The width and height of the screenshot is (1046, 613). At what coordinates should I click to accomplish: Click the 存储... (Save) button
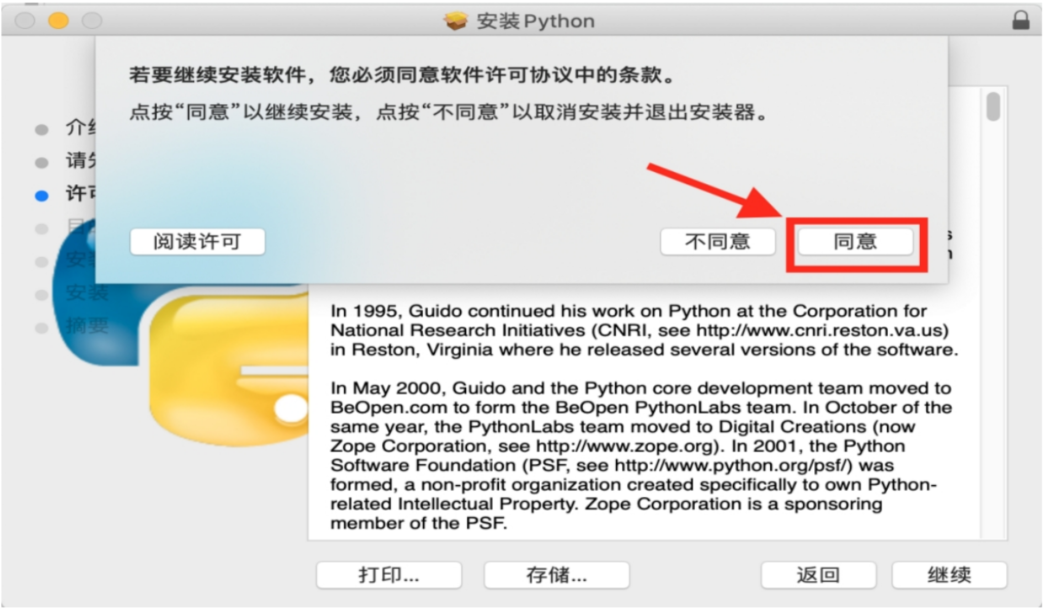click(556, 575)
